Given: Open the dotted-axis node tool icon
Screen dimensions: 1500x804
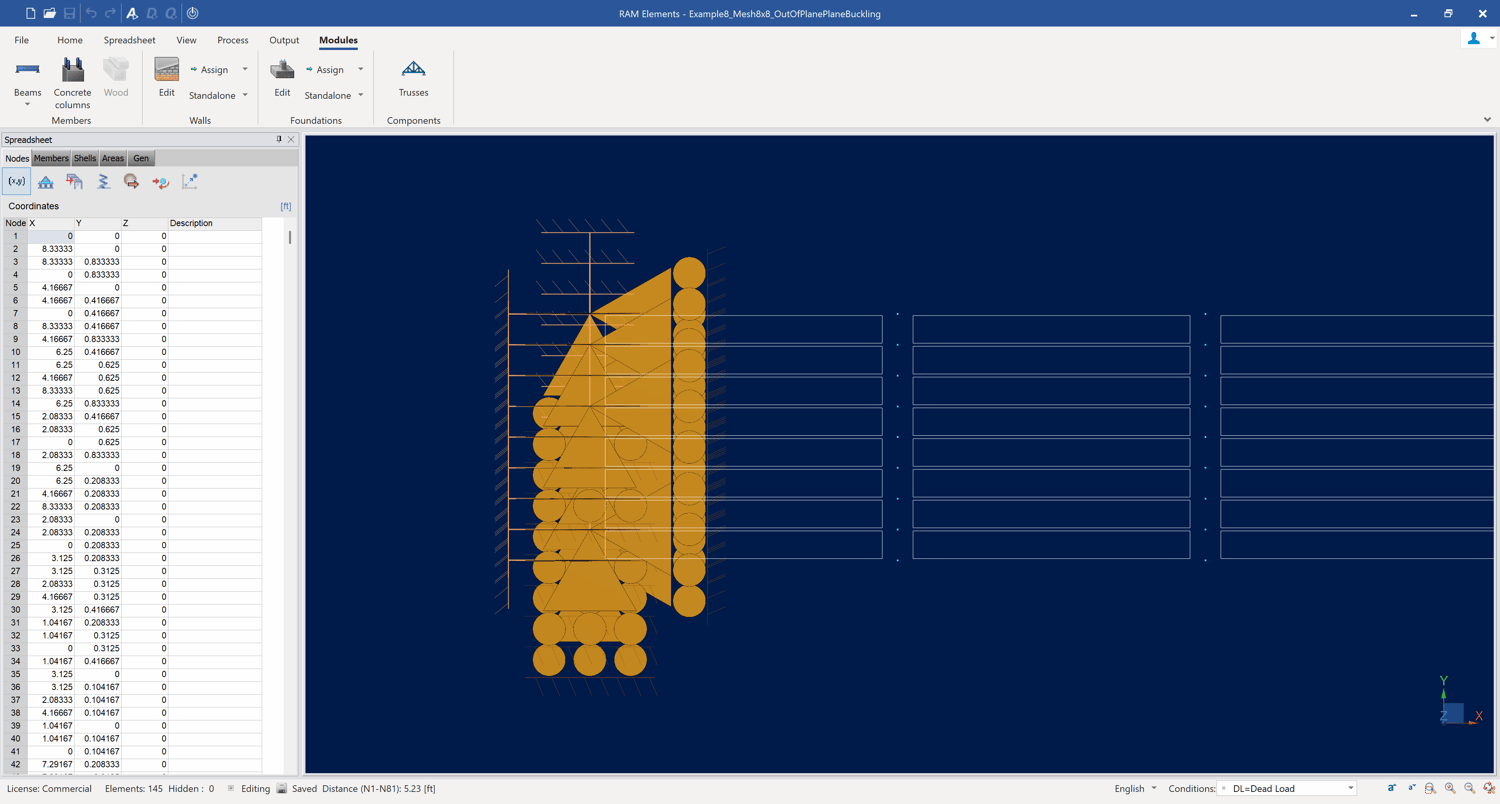Looking at the screenshot, I should pos(189,181).
